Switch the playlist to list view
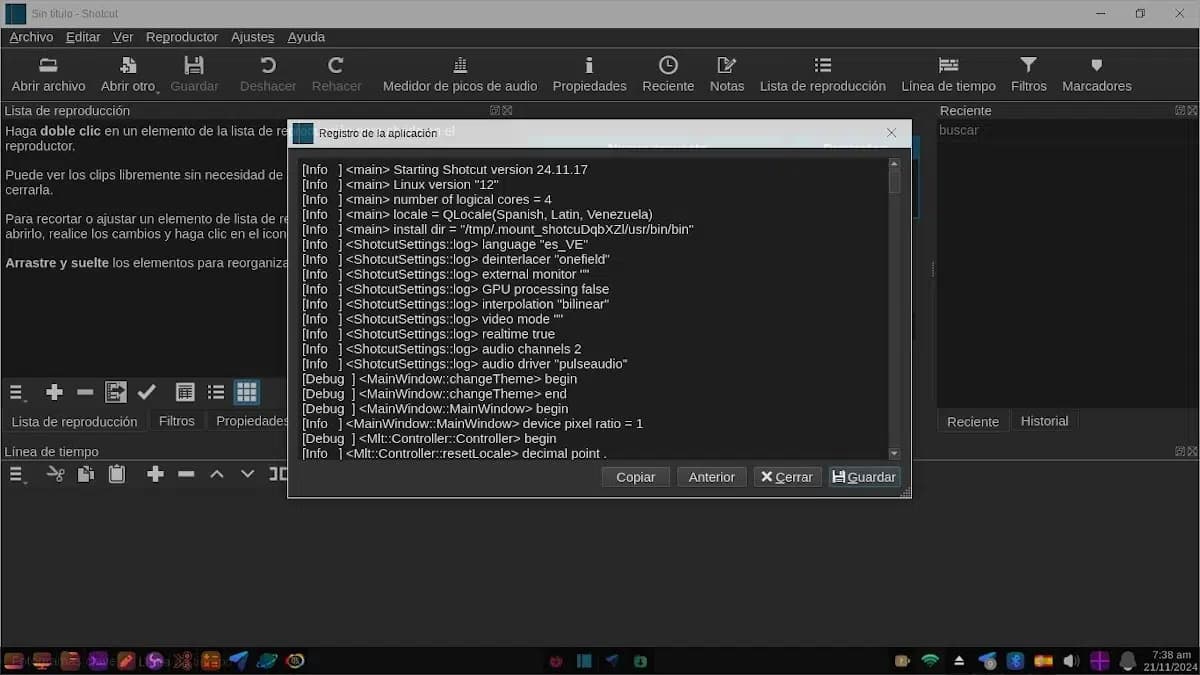This screenshot has width=1200, height=675. click(x=216, y=392)
